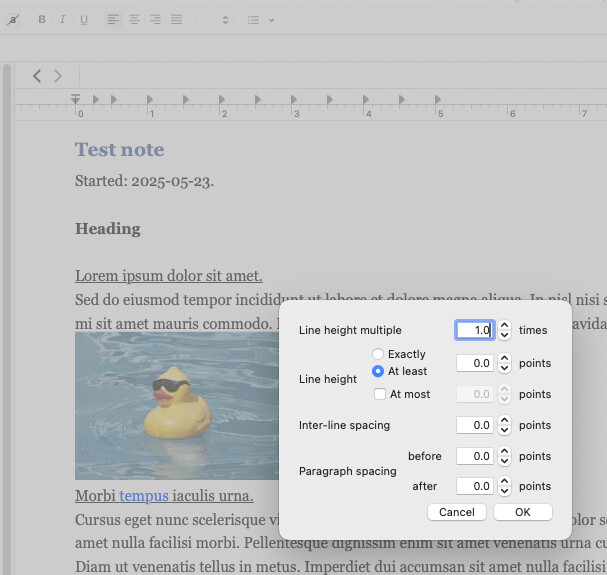
Task: Click the rubber duck image
Action: (x=176, y=406)
